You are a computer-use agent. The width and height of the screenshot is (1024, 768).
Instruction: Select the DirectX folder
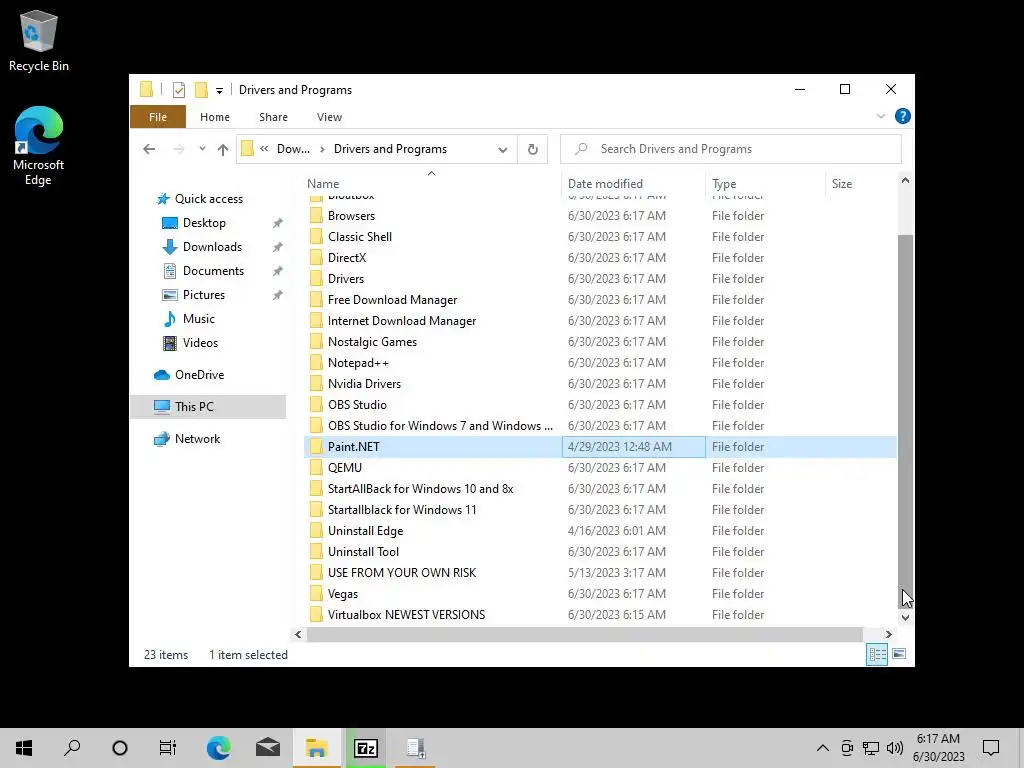[347, 257]
